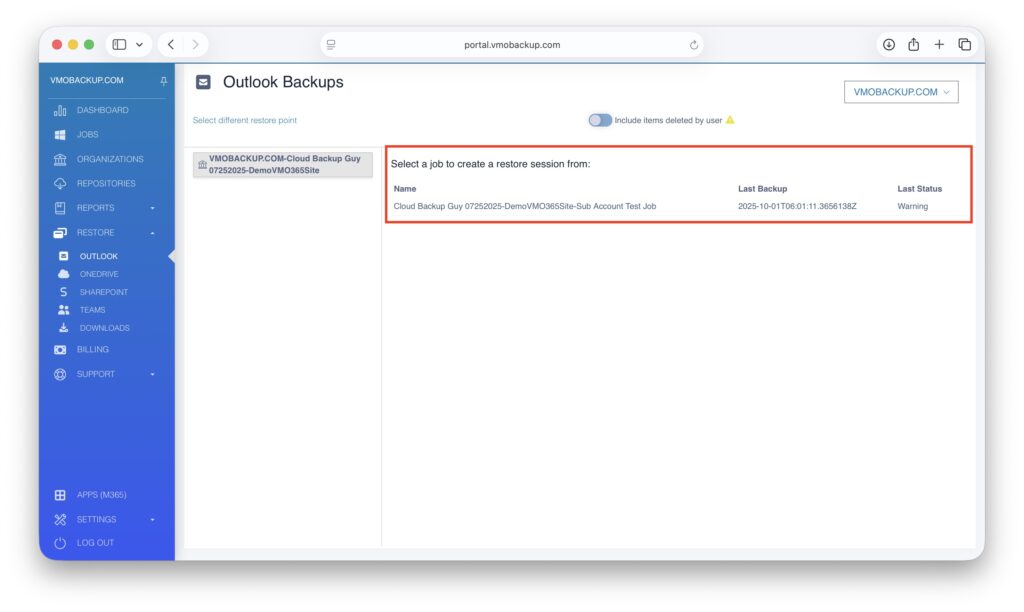Open the VMOBACKUP.COM organization dropdown
Image resolution: width=1024 pixels, height=612 pixels.
pos(901,92)
